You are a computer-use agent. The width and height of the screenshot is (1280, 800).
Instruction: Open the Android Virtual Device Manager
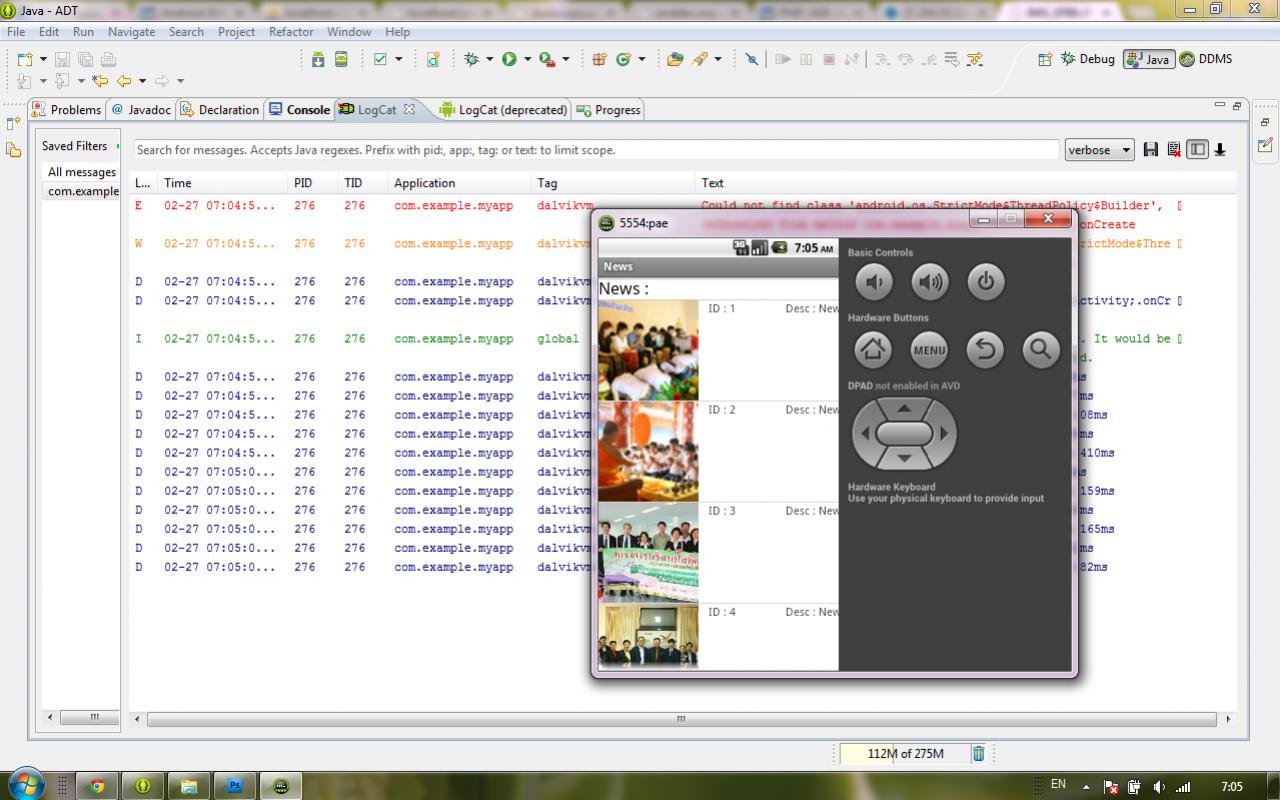(x=341, y=60)
